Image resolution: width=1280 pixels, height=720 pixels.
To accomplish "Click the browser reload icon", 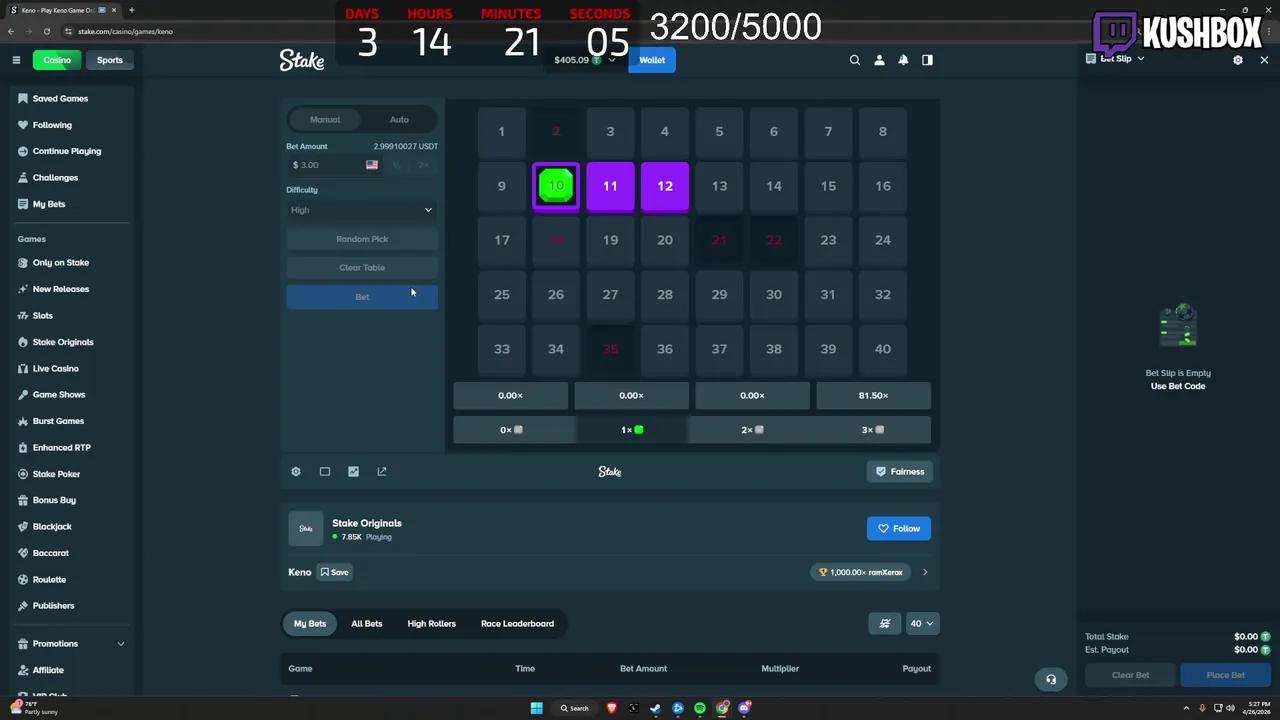I will coord(46,31).
